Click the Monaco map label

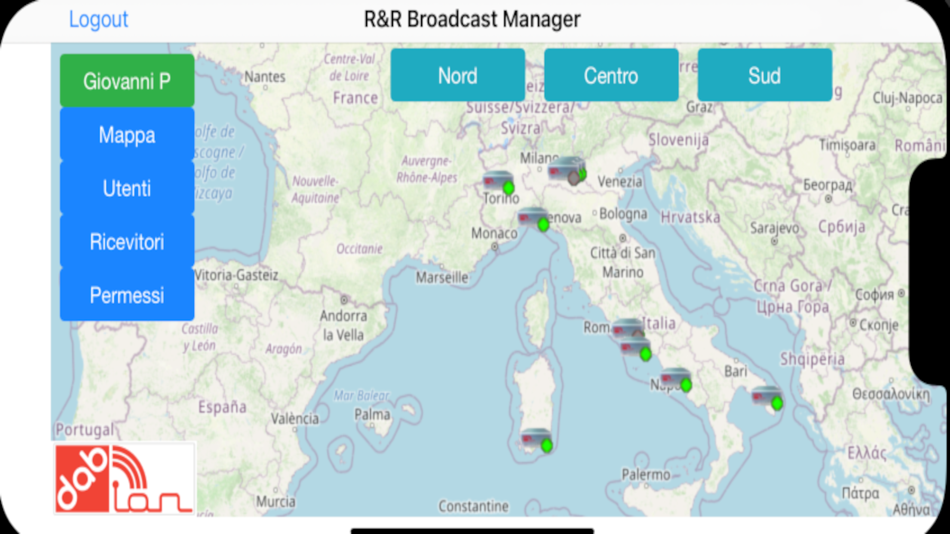(494, 233)
